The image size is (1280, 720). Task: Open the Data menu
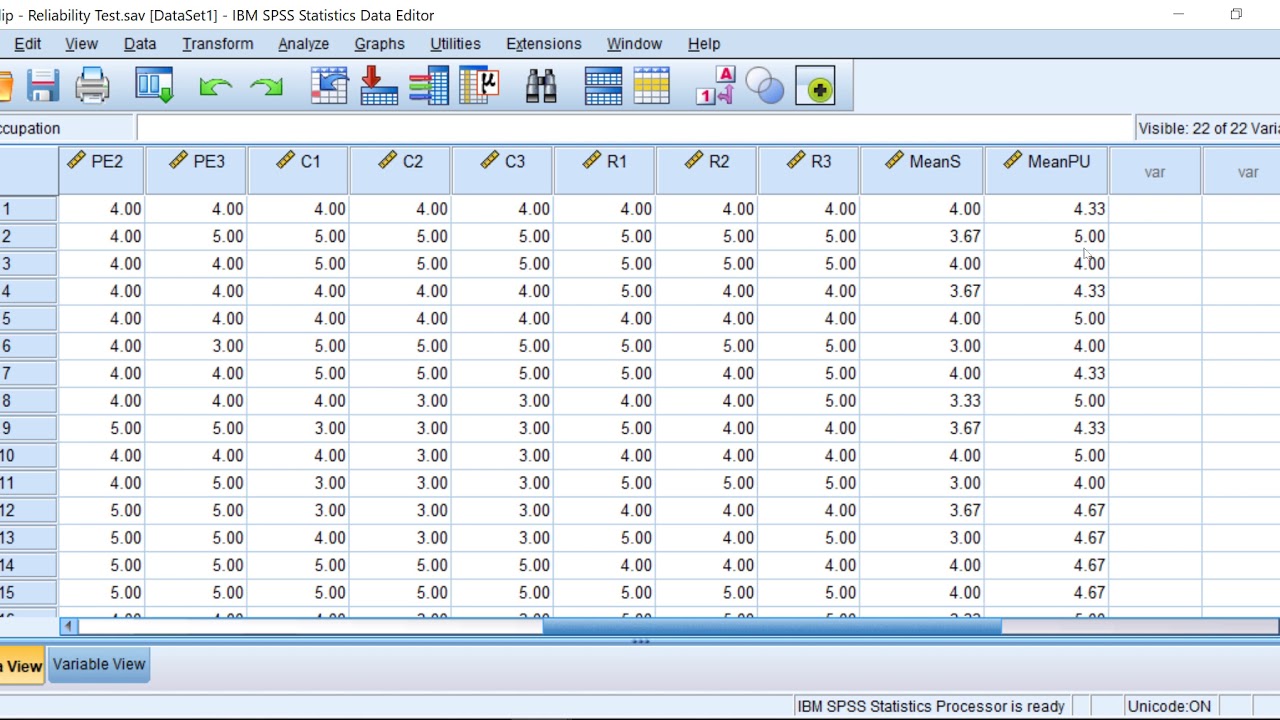(140, 44)
